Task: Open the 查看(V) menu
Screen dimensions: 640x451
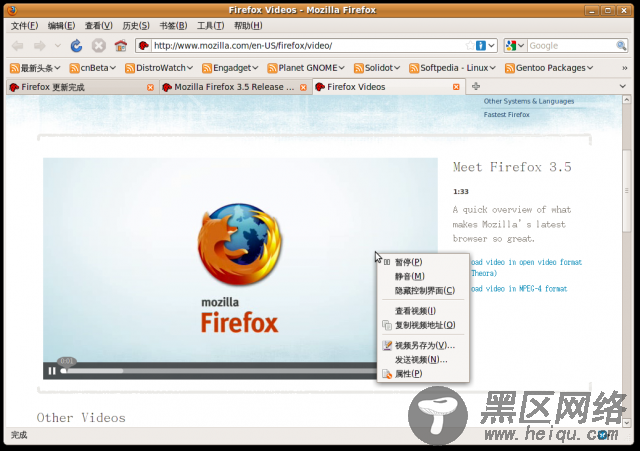Action: coord(98,26)
